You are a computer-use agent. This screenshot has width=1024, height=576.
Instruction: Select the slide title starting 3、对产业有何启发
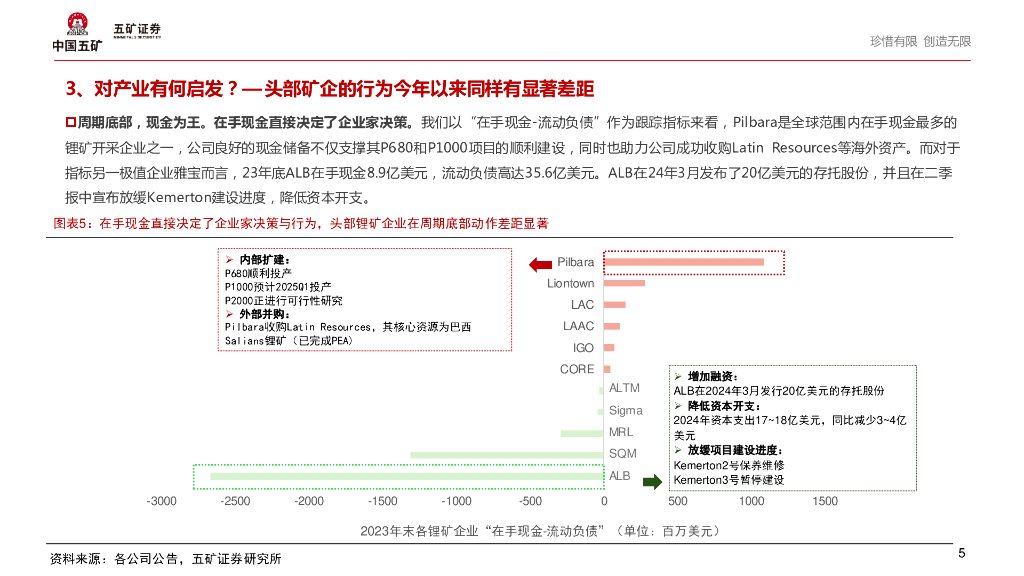[330, 89]
